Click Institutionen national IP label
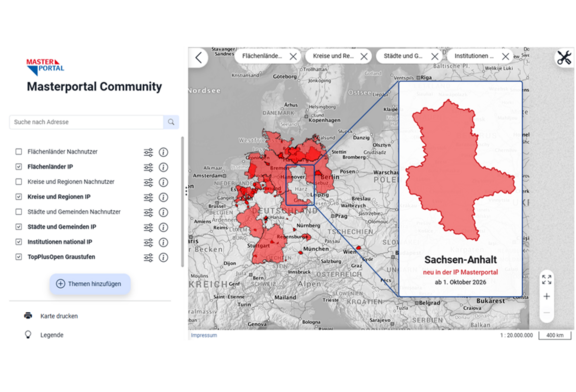 click(x=60, y=242)
